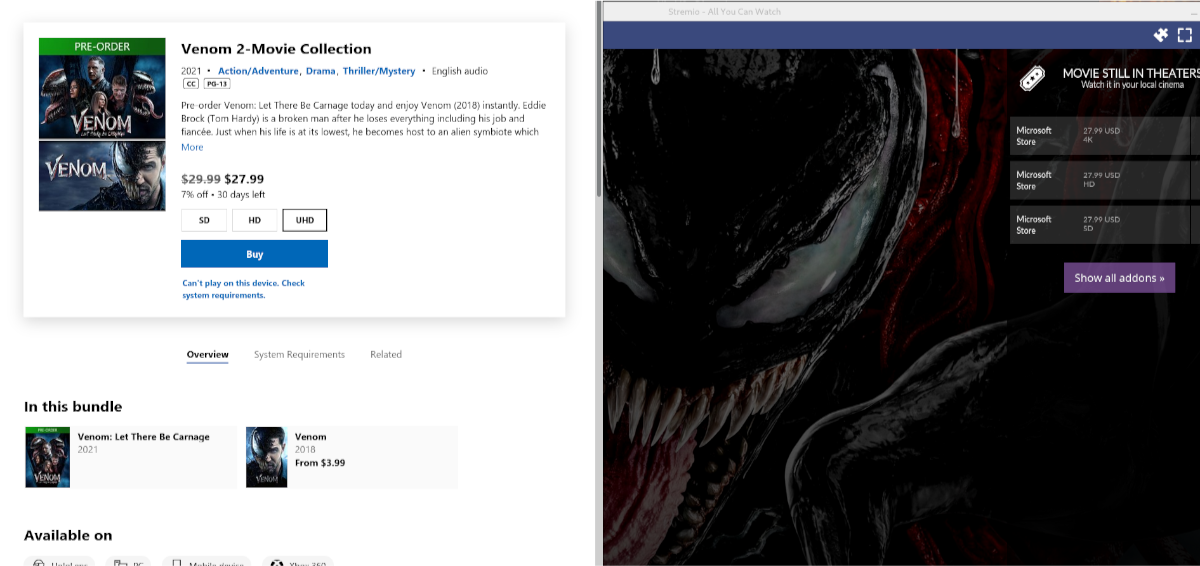
Task: Click the From $3.99 price text
Action: (320, 463)
